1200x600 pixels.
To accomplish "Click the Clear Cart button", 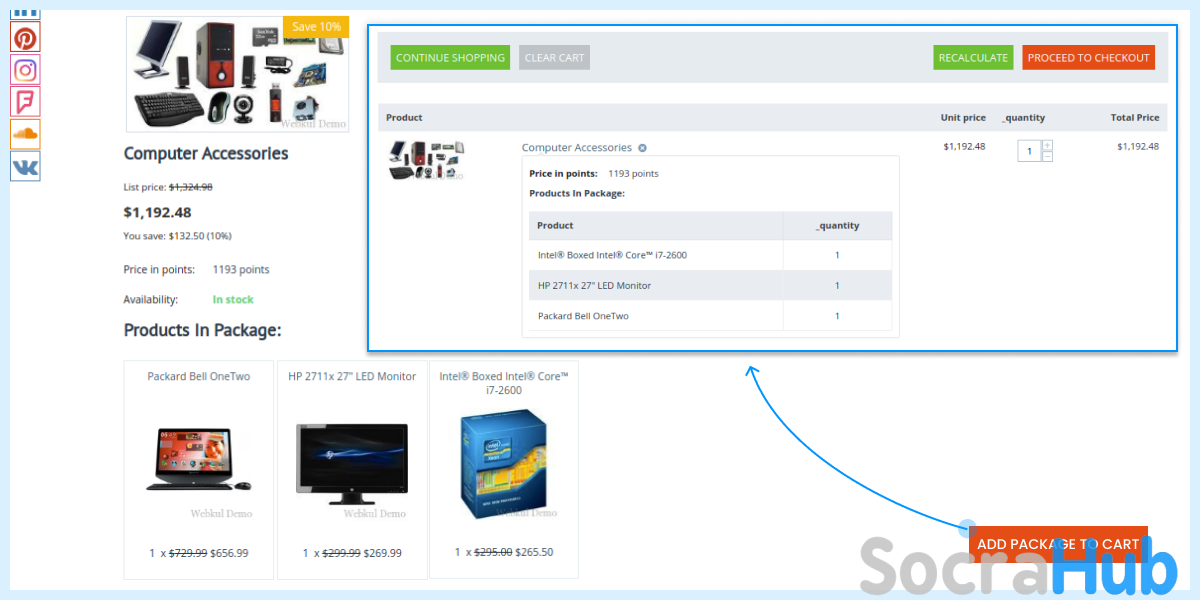I will click(554, 58).
